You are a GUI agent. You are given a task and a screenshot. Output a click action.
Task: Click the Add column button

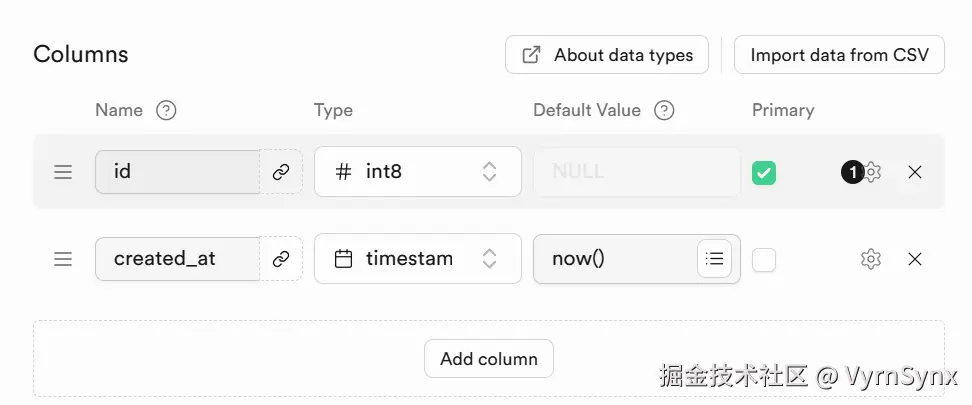click(489, 358)
